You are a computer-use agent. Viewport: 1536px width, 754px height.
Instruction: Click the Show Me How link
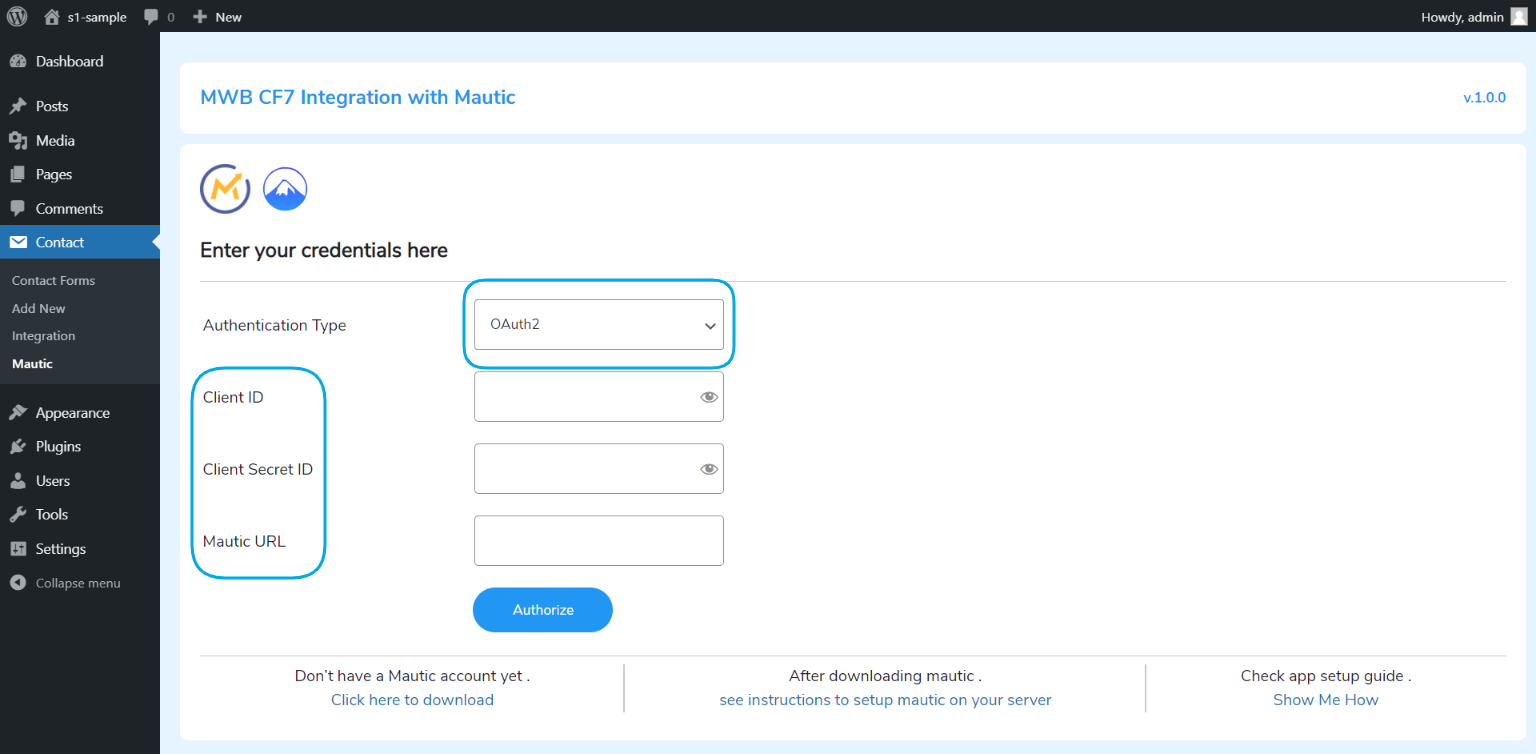point(1326,700)
